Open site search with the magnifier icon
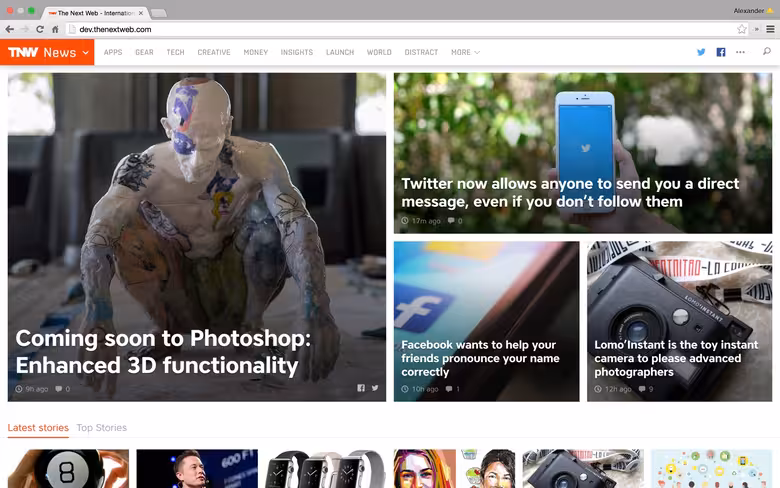This screenshot has height=488, width=780. (767, 51)
